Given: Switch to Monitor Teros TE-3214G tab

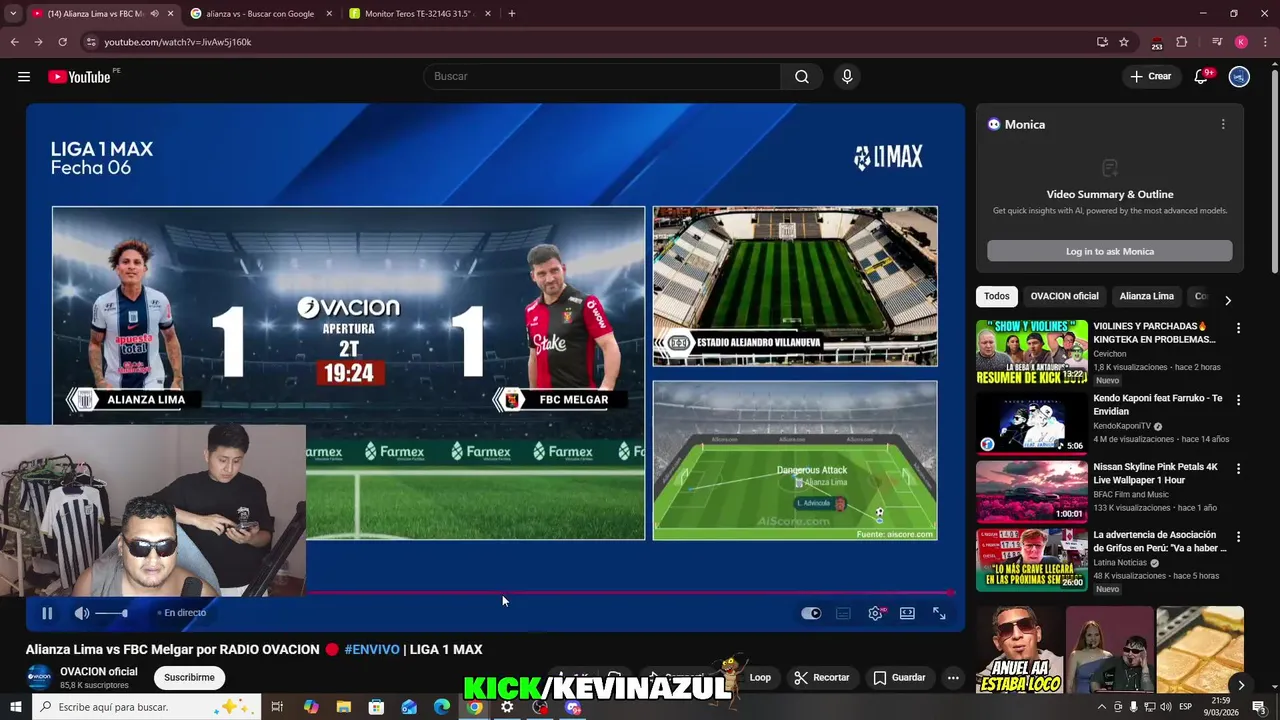Looking at the screenshot, I should [419, 14].
